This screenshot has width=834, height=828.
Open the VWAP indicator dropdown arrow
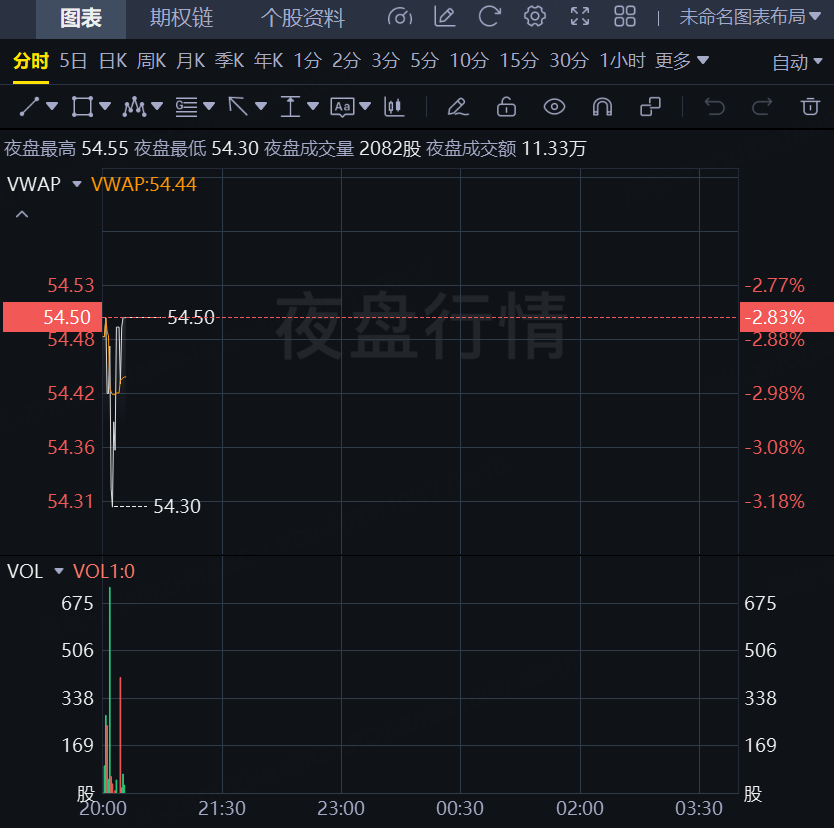coord(77,184)
